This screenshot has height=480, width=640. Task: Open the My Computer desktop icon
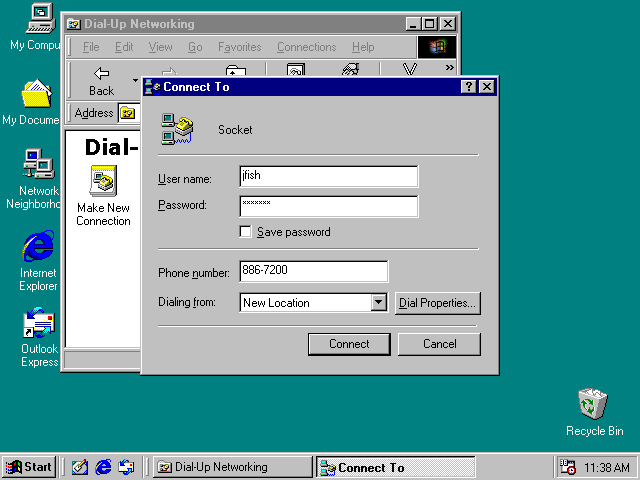point(40,19)
